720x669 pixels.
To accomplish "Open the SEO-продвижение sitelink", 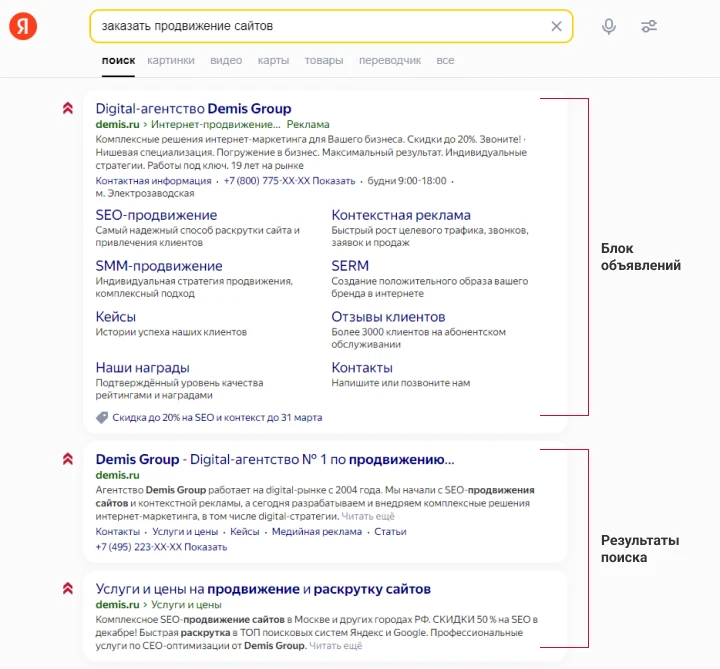I will 156,215.
